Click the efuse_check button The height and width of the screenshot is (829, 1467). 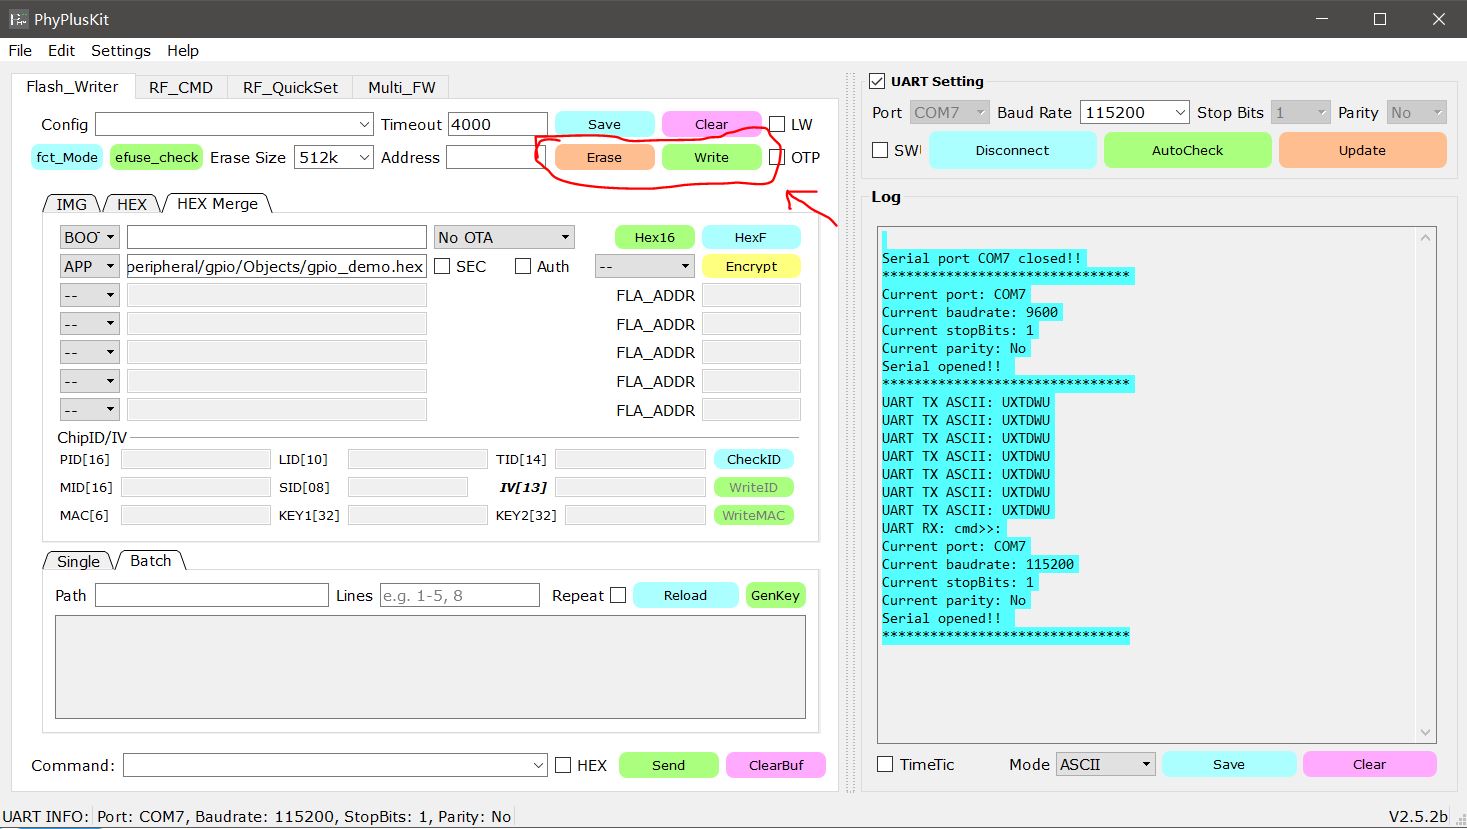coord(156,157)
